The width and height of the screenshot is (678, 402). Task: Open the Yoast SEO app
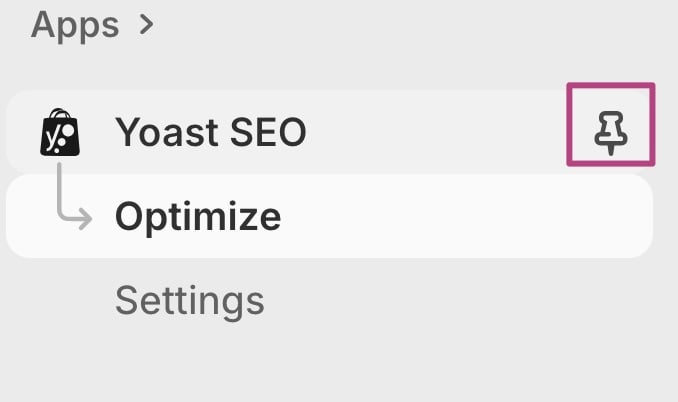[x=210, y=132]
